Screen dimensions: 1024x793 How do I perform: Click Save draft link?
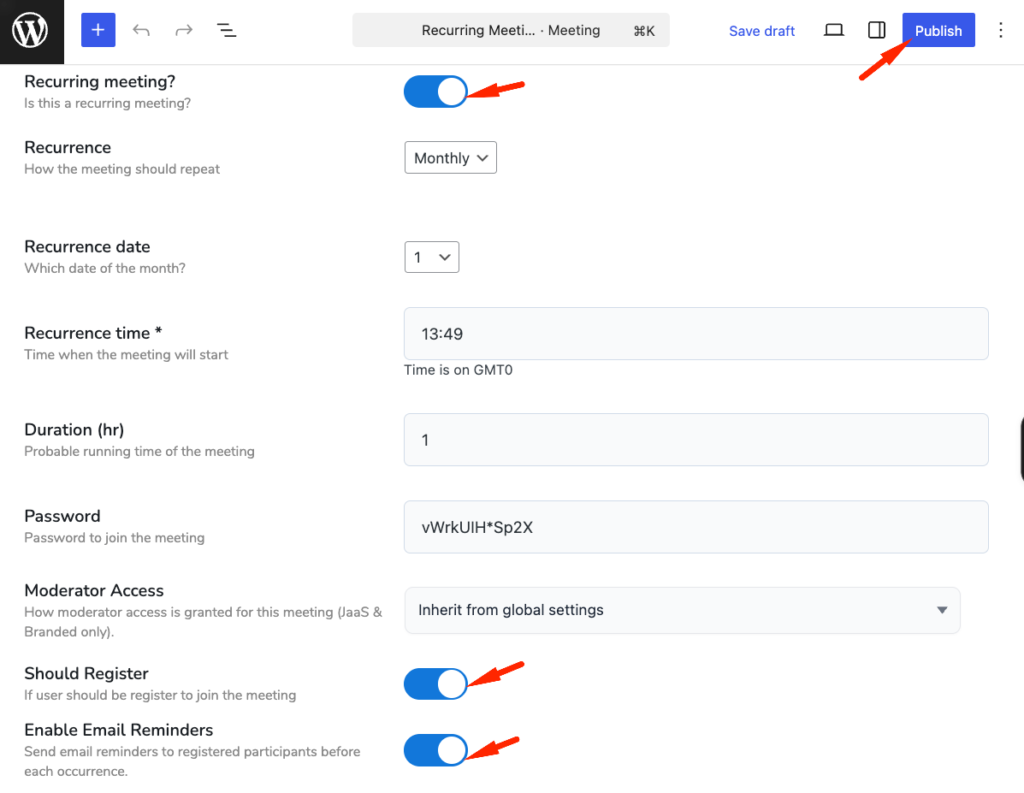click(x=761, y=31)
